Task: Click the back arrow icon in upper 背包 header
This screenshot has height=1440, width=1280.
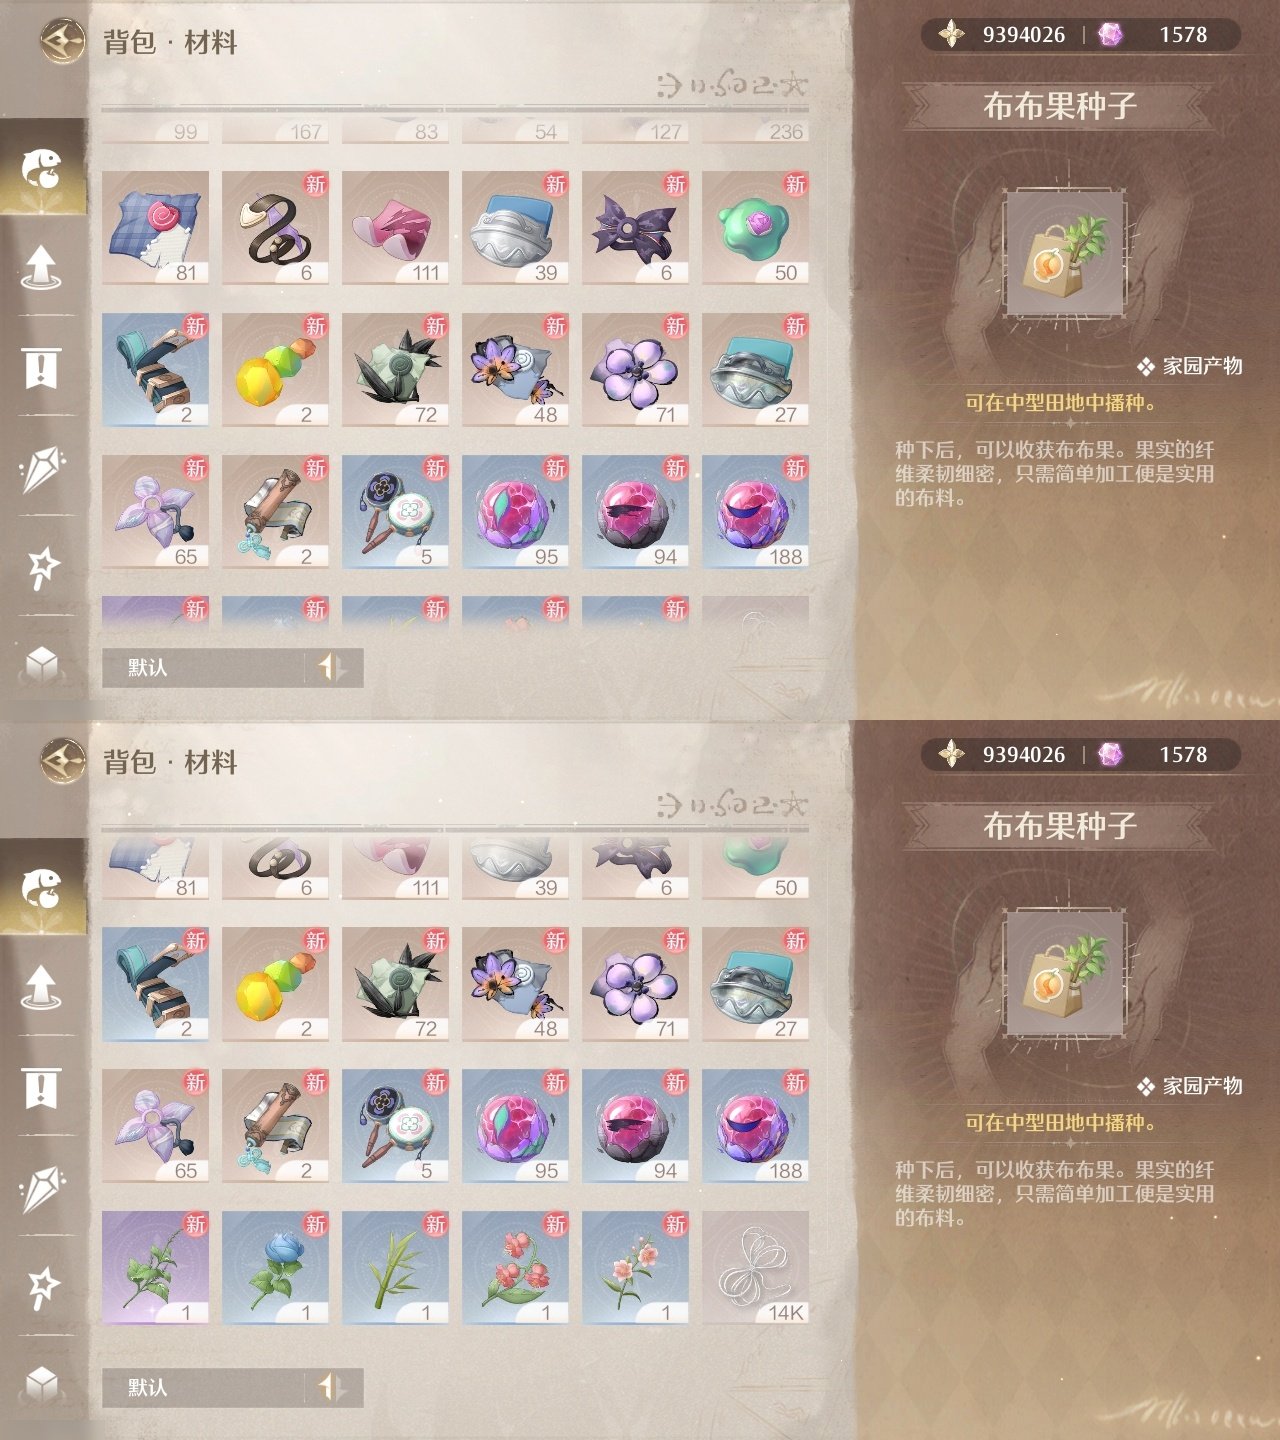Action: 62,41
